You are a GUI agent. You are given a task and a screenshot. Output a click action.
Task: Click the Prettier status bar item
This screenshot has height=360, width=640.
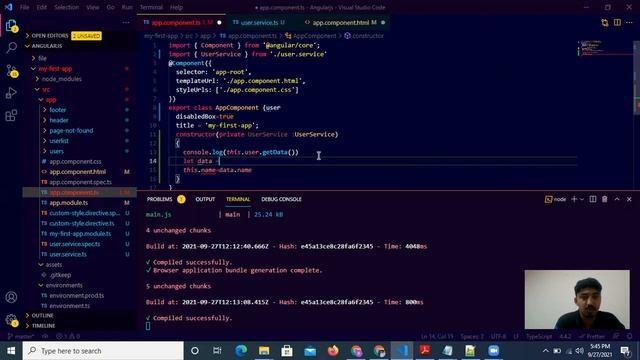pyautogui.click(x=591, y=337)
